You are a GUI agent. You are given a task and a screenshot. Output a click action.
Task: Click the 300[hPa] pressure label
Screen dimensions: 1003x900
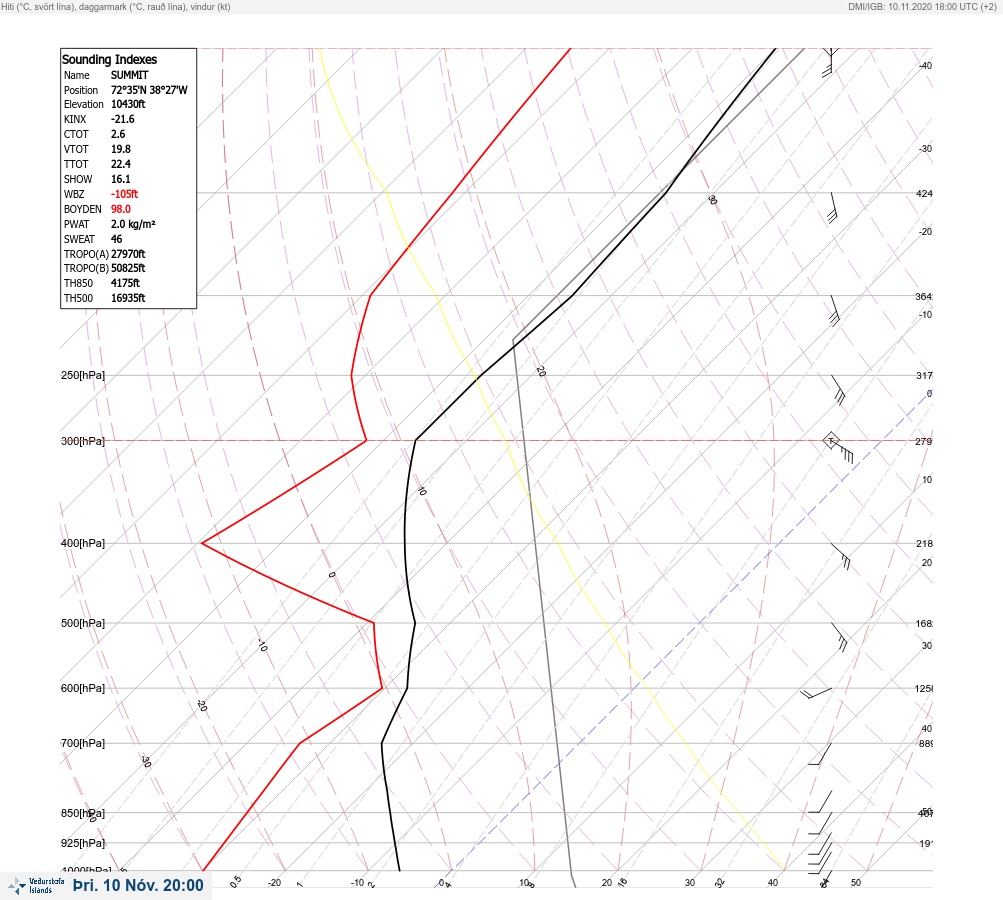coord(83,441)
